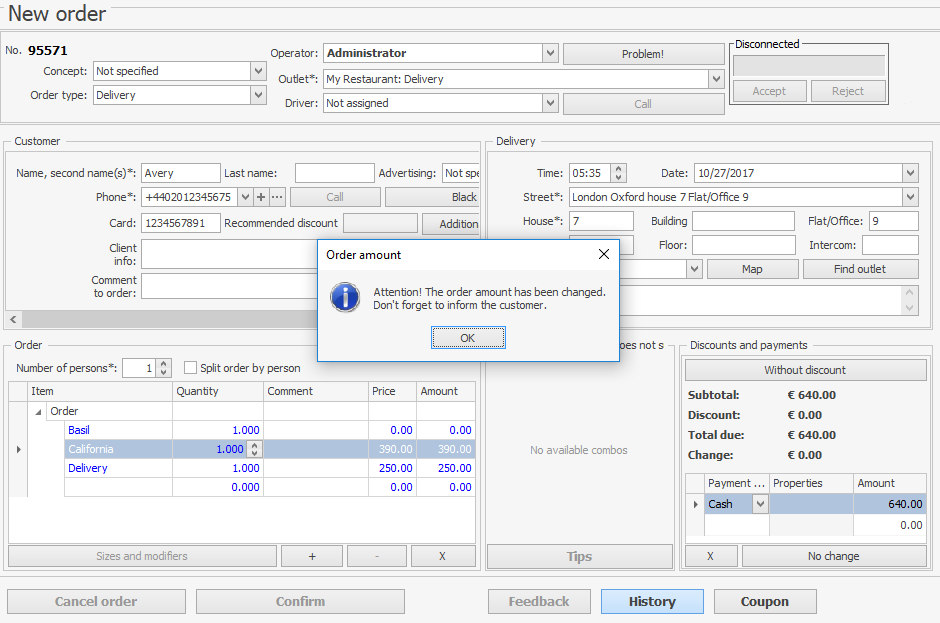Adjust the delivery Time spinner
Viewport: 940px width, 623px height.
pyautogui.click(x=618, y=173)
